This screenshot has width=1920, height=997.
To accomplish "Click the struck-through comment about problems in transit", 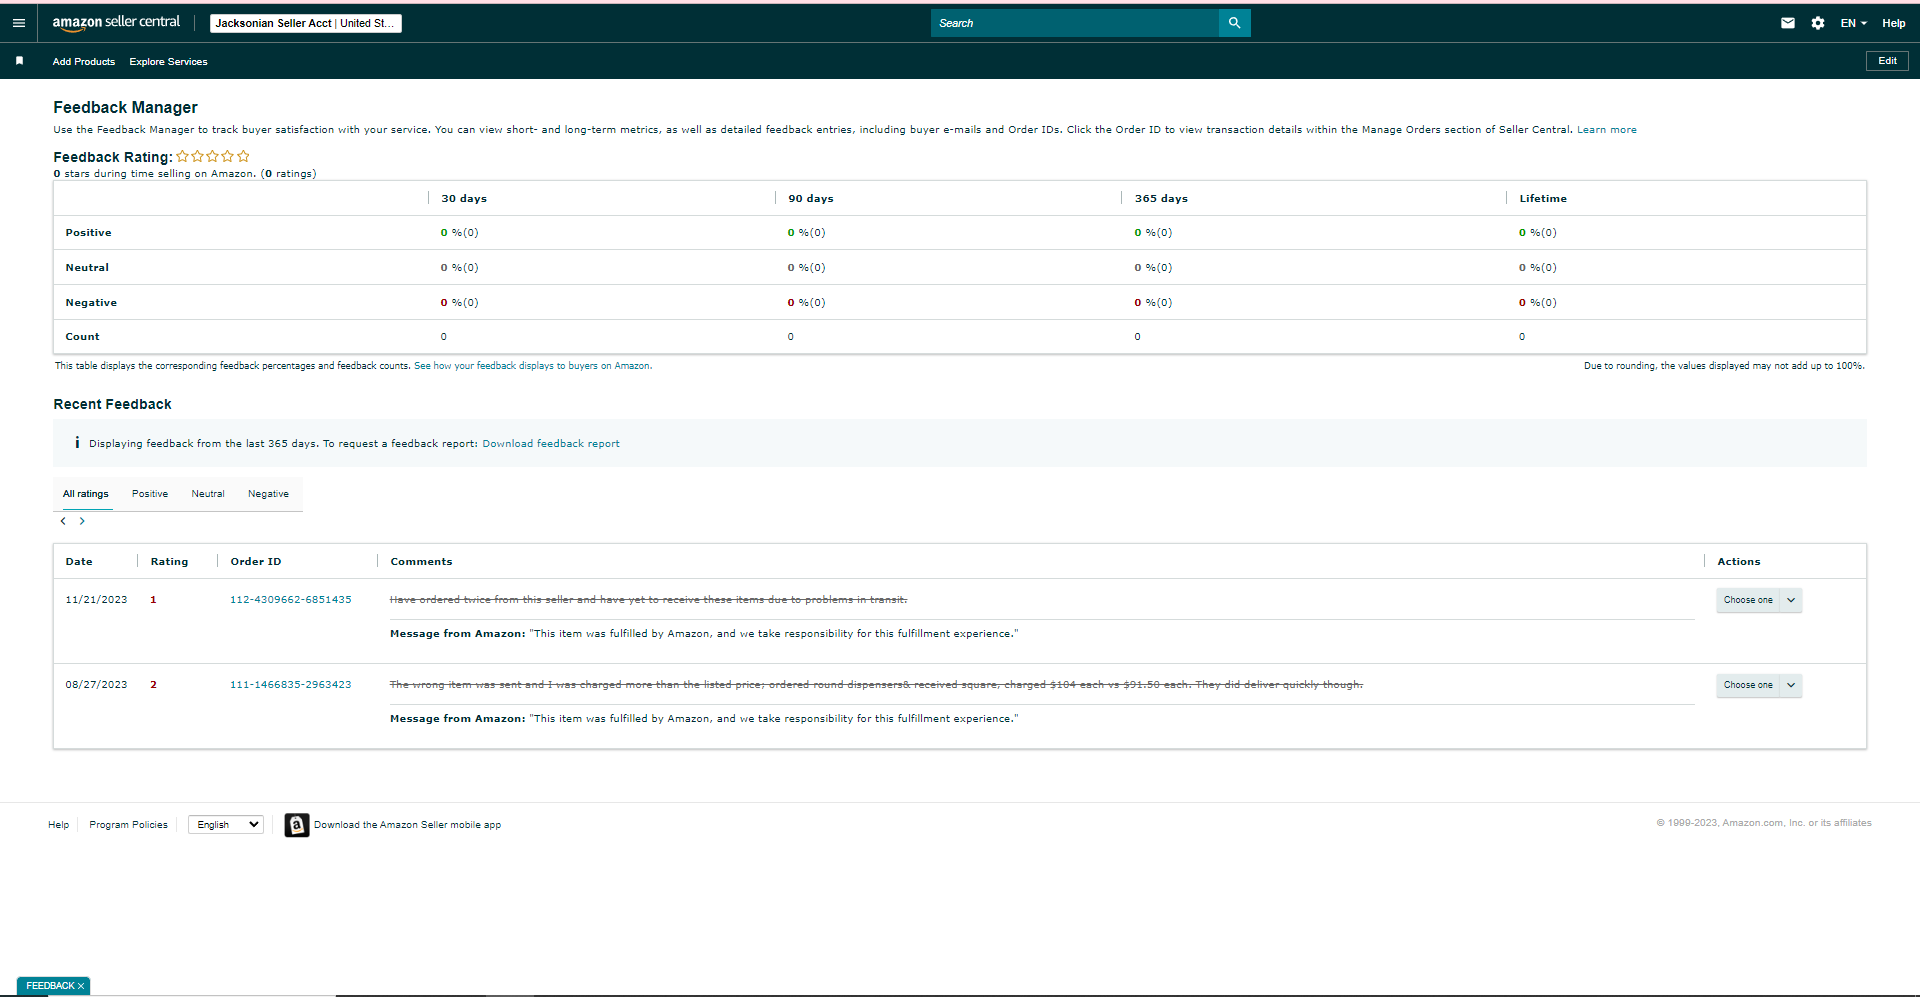I will 649,600.
